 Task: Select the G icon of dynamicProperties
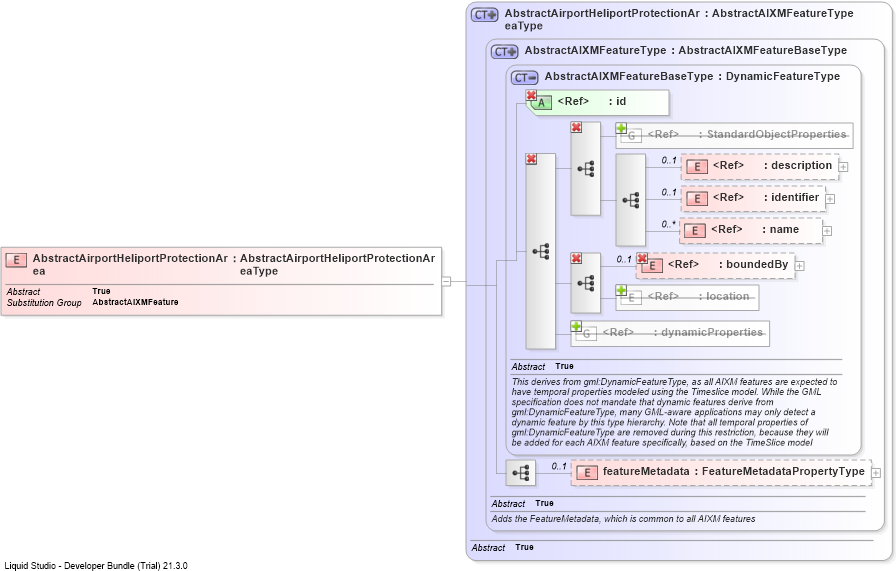click(586, 334)
